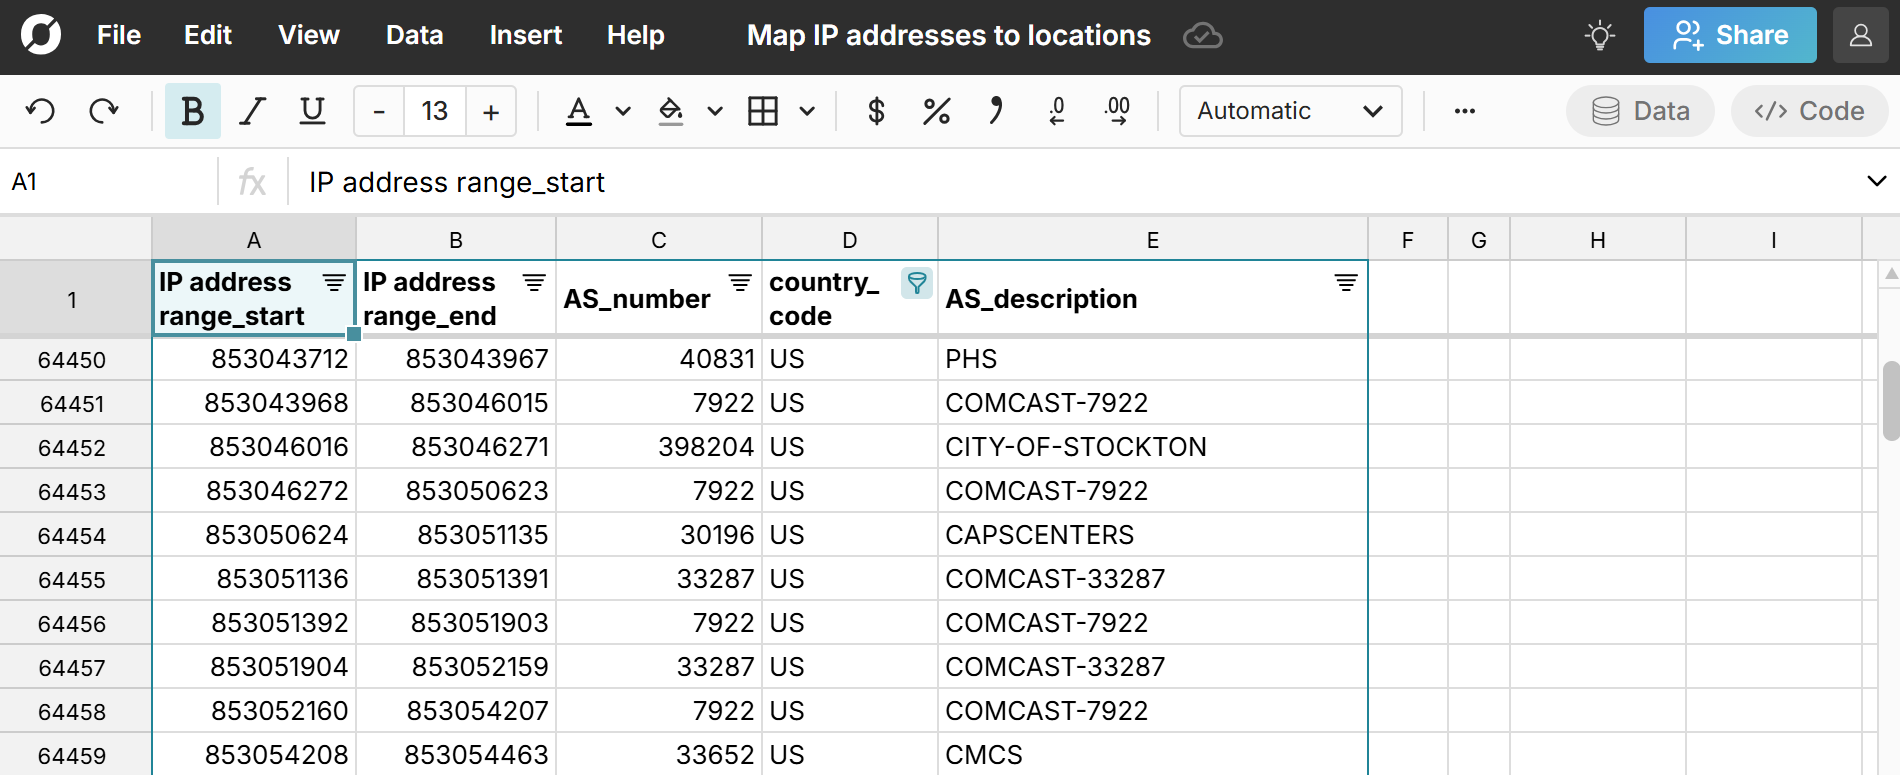Viewport: 1900px width, 775px height.
Task: Expand the text color options arrow
Action: pos(623,111)
